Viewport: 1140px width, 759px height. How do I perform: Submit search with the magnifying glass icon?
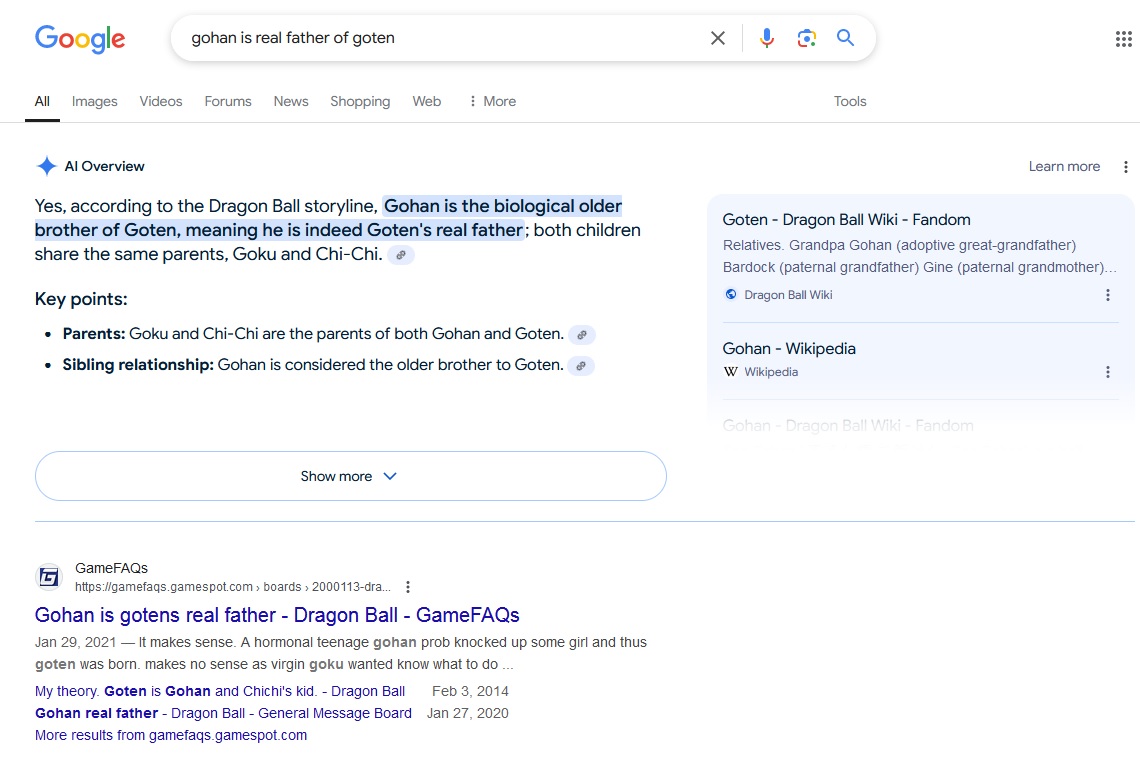845,38
